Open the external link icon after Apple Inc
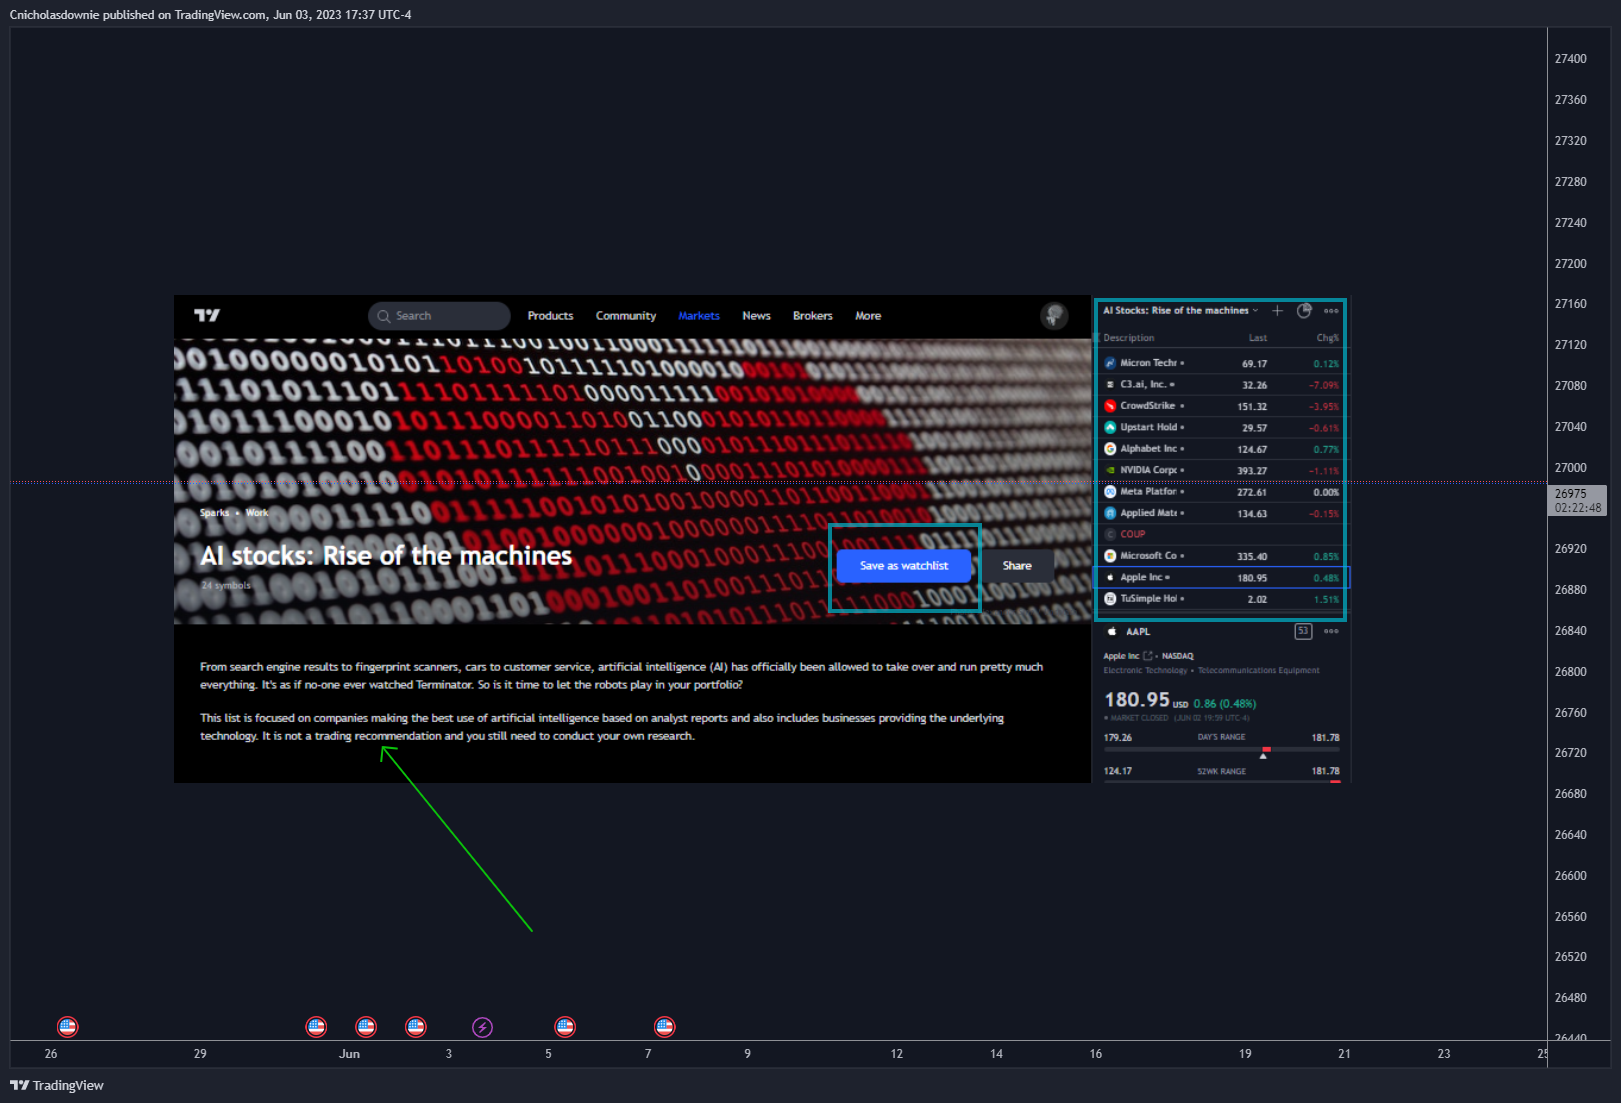The image size is (1621, 1103). tap(1148, 656)
